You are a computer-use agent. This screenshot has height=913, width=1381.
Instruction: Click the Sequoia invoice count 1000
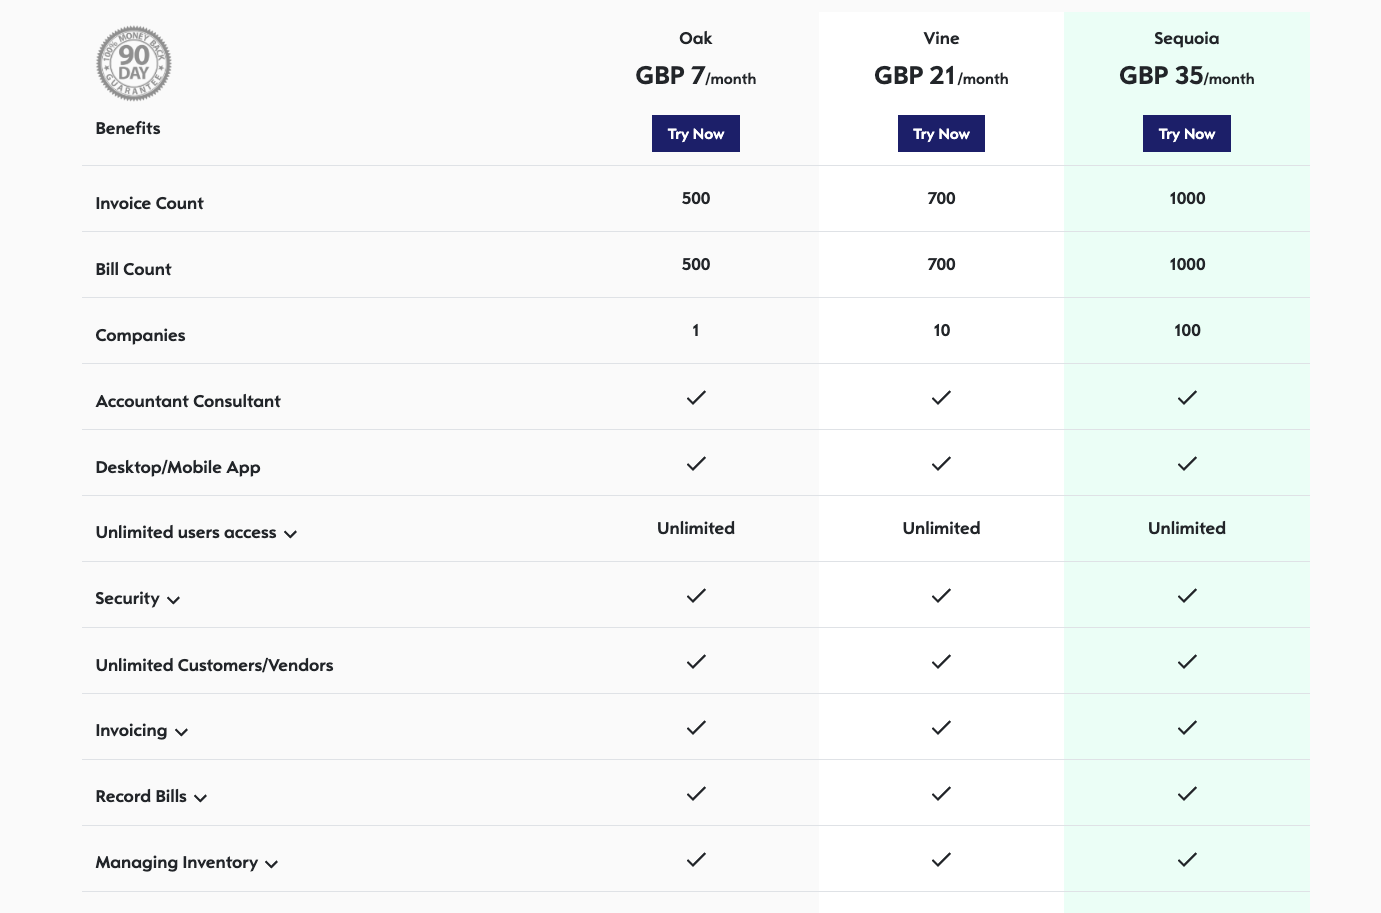pos(1187,198)
